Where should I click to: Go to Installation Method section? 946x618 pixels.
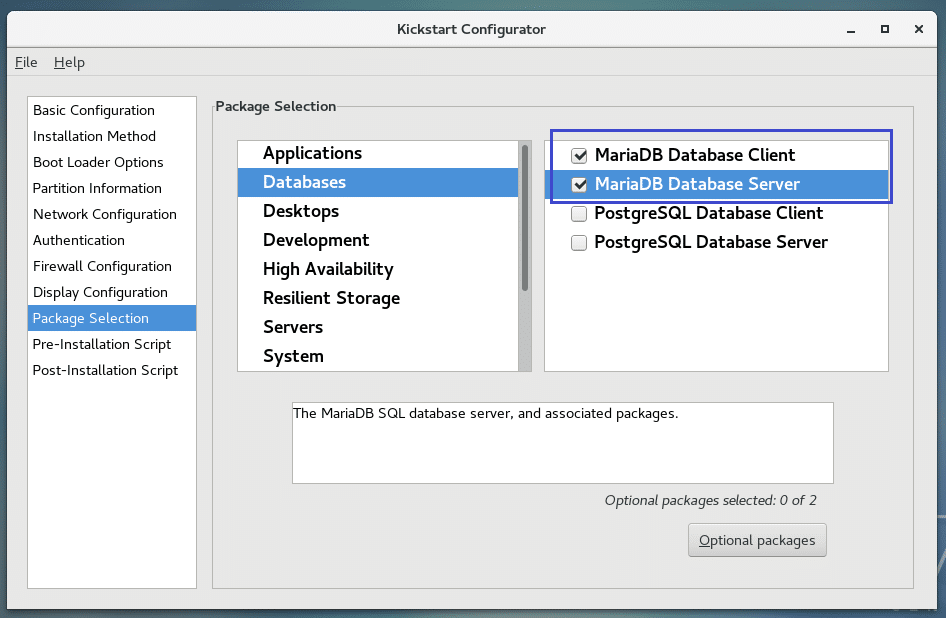(94, 136)
